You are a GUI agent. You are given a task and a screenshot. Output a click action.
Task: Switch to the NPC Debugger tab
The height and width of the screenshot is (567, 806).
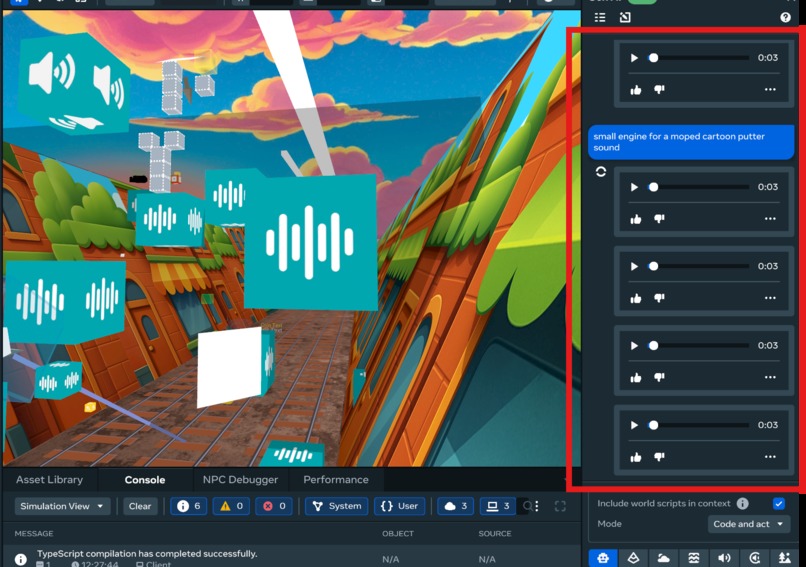tap(240, 480)
